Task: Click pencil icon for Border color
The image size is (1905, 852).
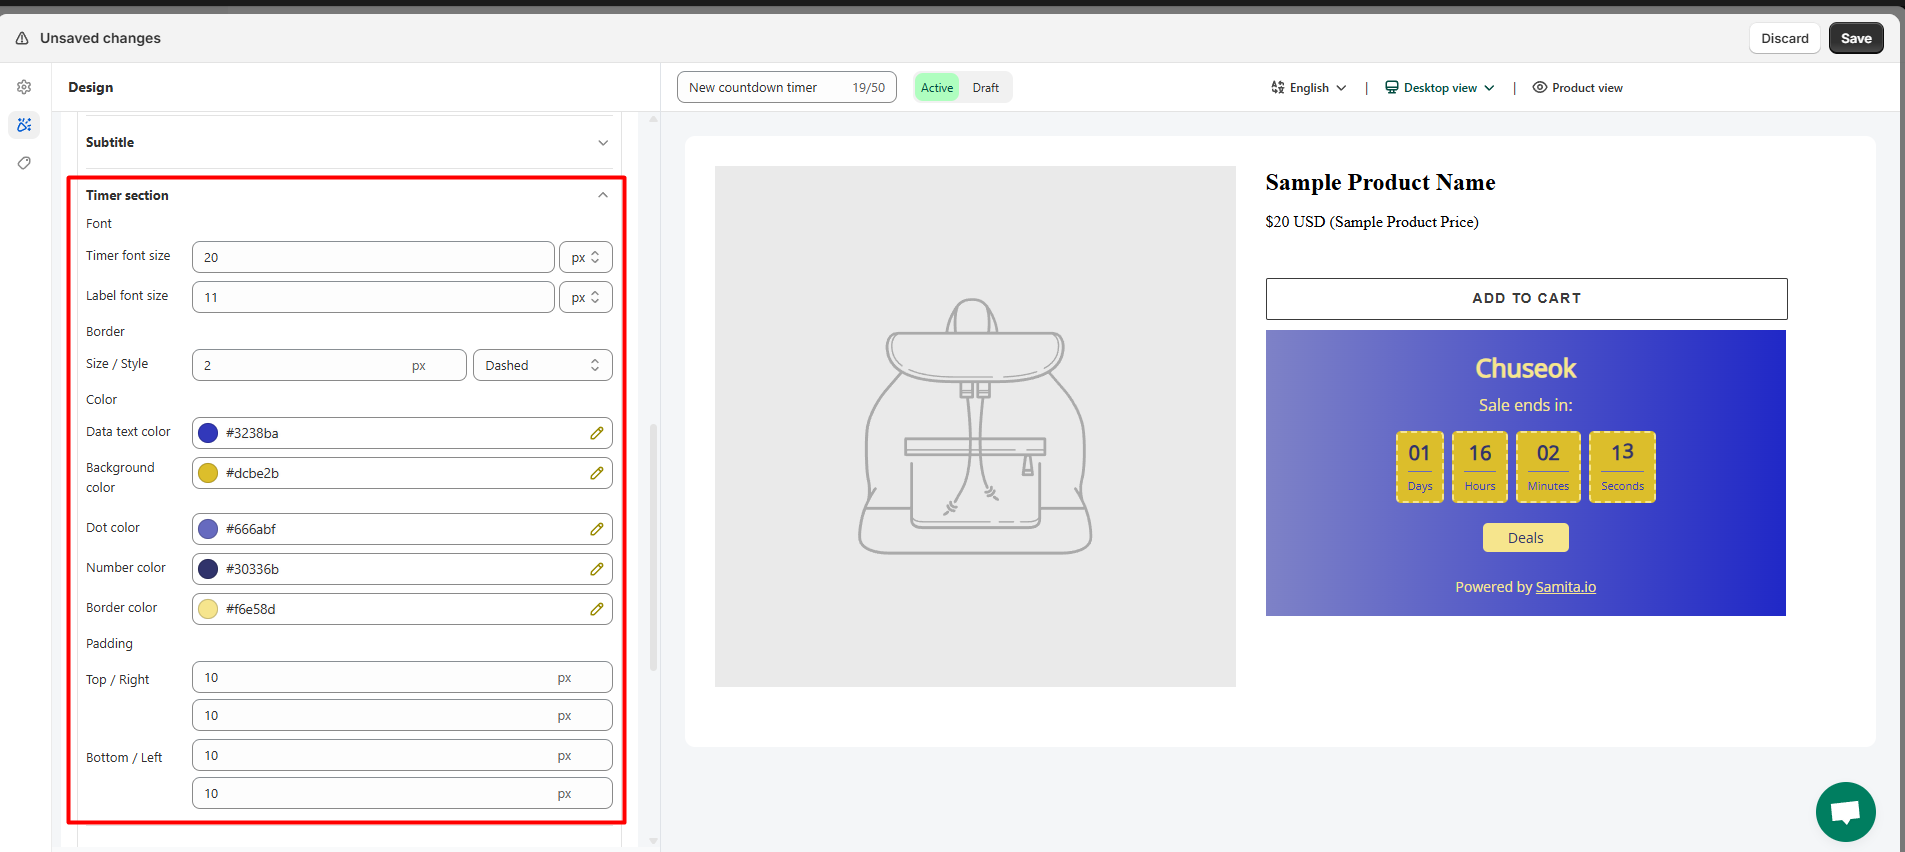Action: 596,609
